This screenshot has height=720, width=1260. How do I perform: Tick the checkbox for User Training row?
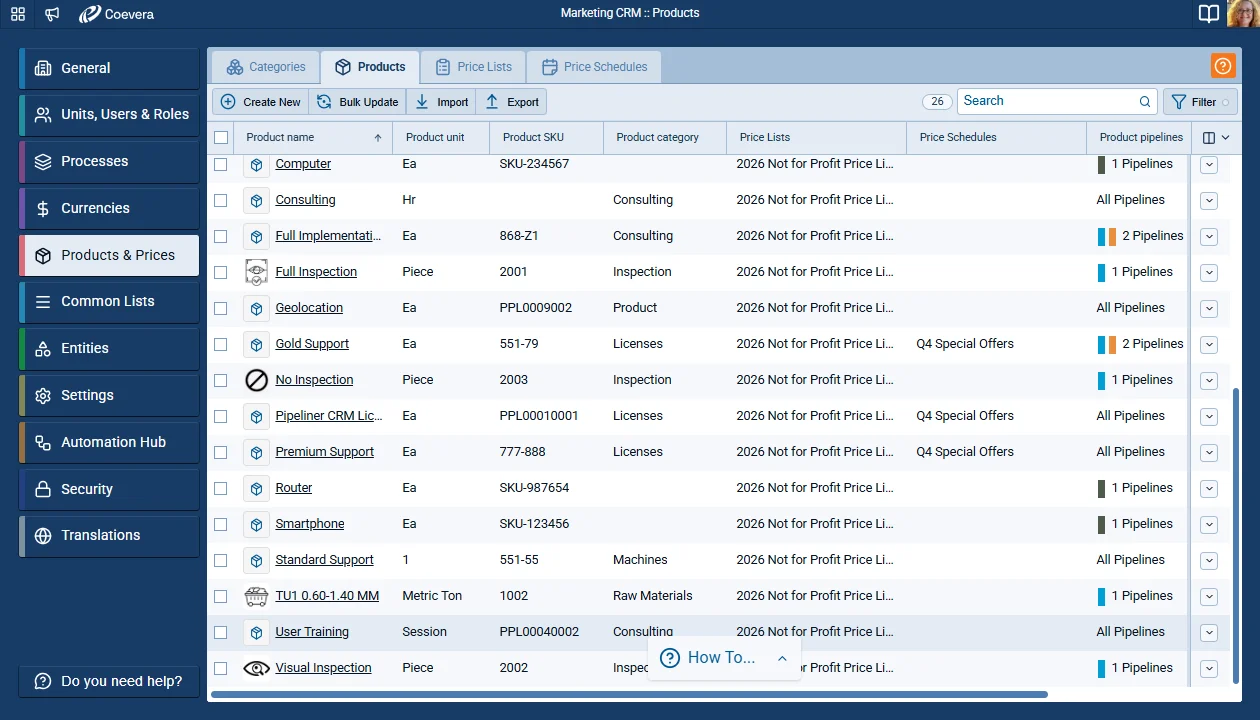click(x=221, y=632)
